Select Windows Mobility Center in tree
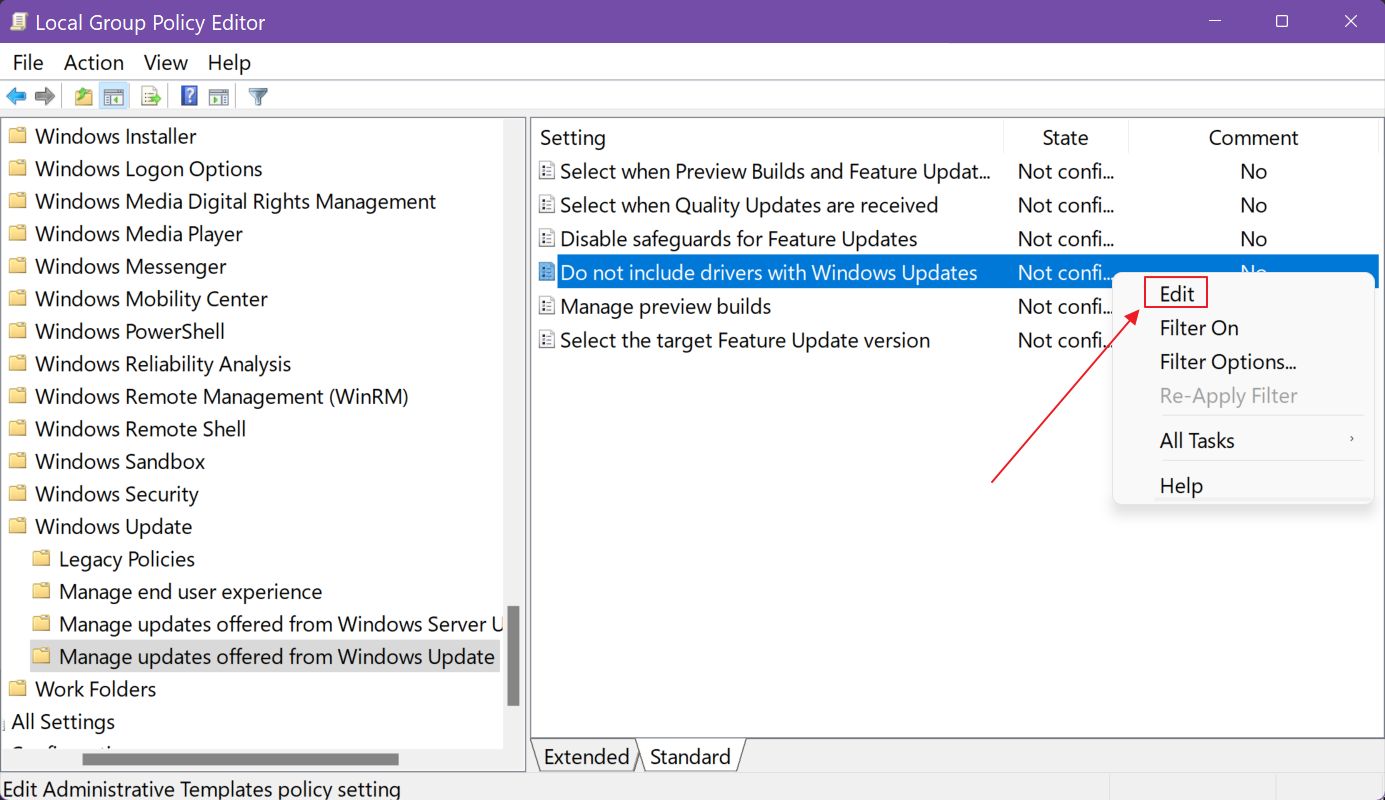 coord(151,299)
